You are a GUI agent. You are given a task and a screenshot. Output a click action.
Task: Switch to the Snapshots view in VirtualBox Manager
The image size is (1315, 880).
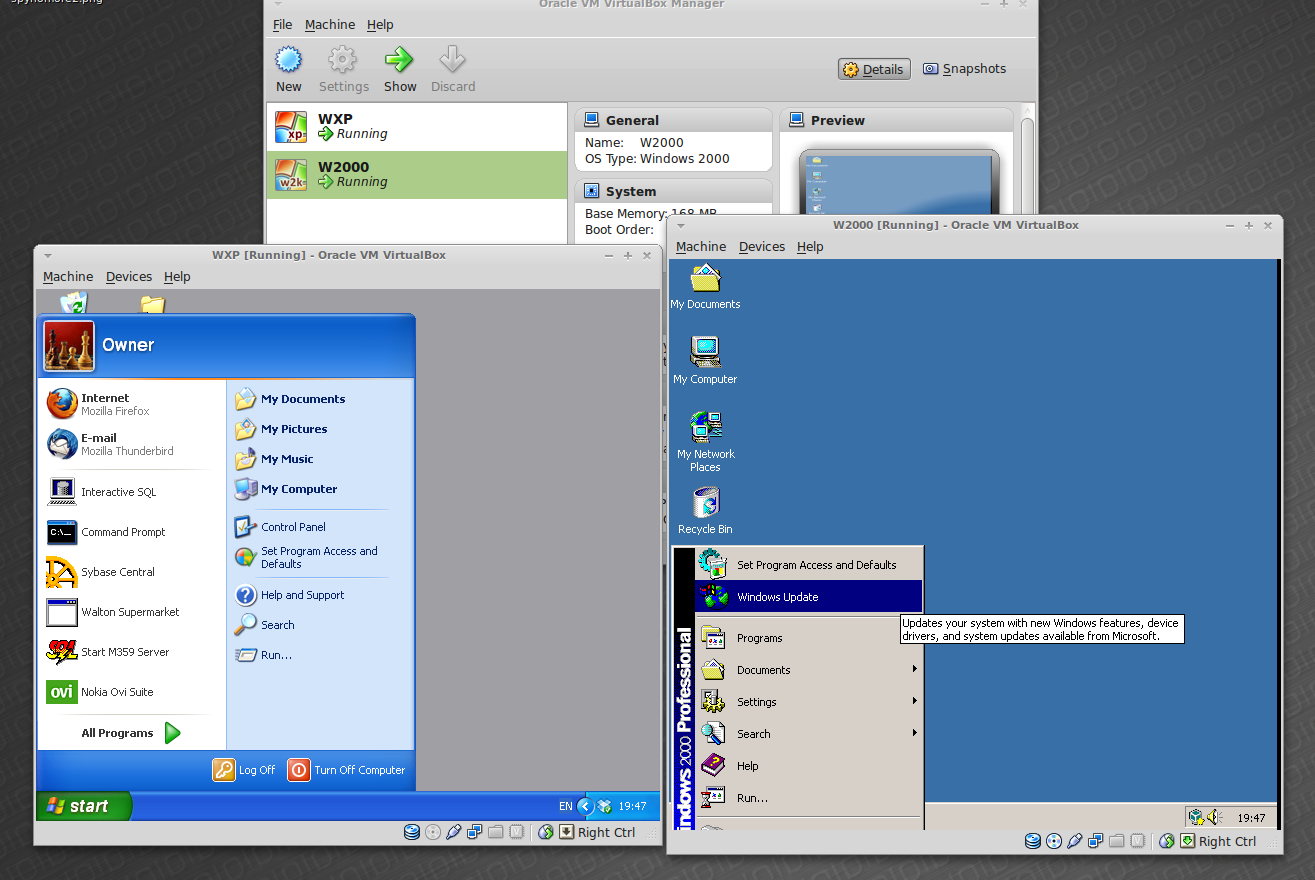(x=964, y=69)
